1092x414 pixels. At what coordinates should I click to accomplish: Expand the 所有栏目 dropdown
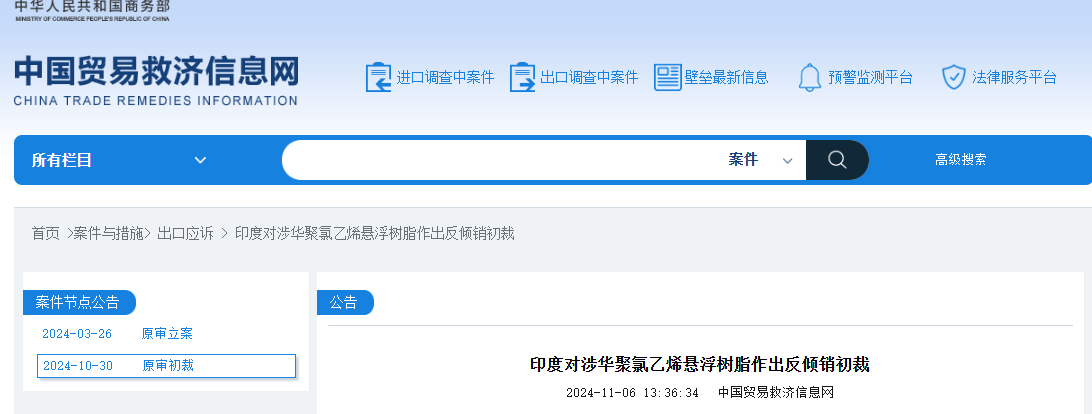pyautogui.click(x=119, y=160)
